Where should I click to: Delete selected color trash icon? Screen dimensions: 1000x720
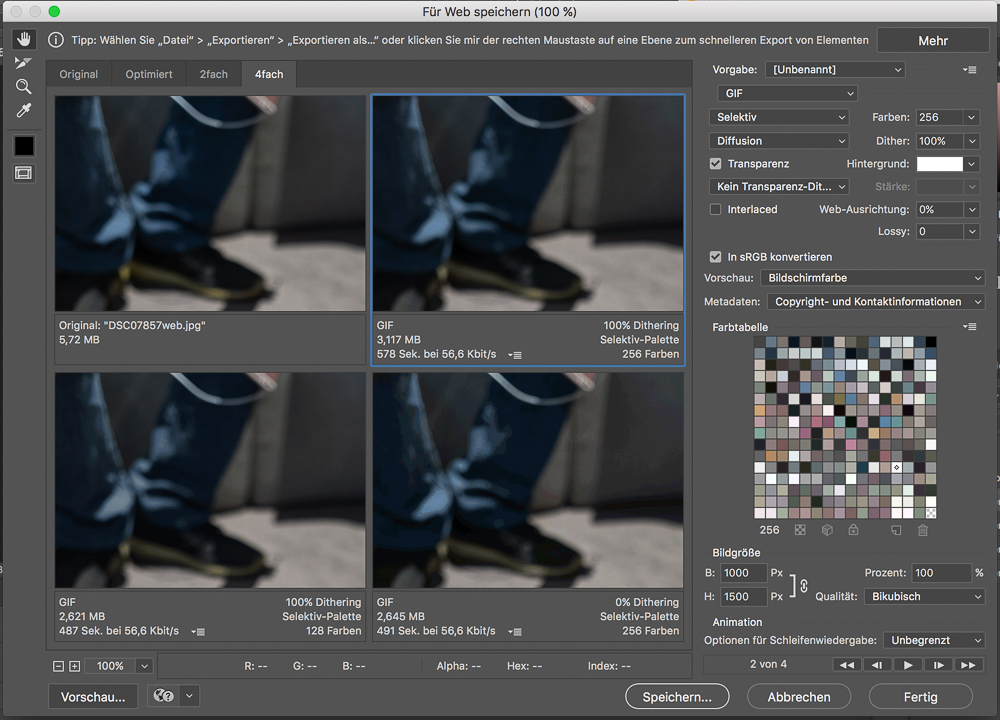pos(923,530)
